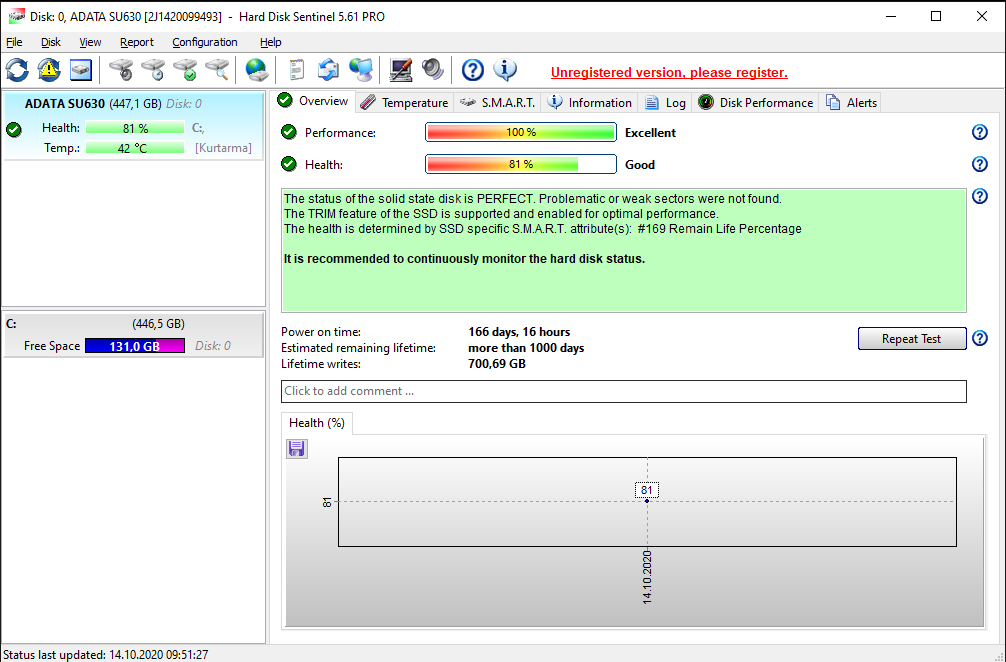Click the help icon next to Performance

point(980,132)
